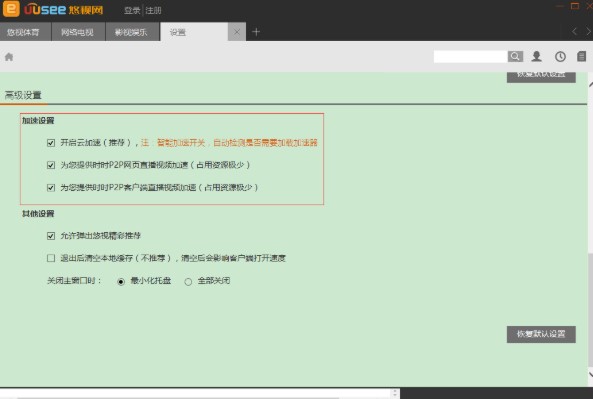Click the search magnifier button
593x399 pixels.
pos(515,56)
